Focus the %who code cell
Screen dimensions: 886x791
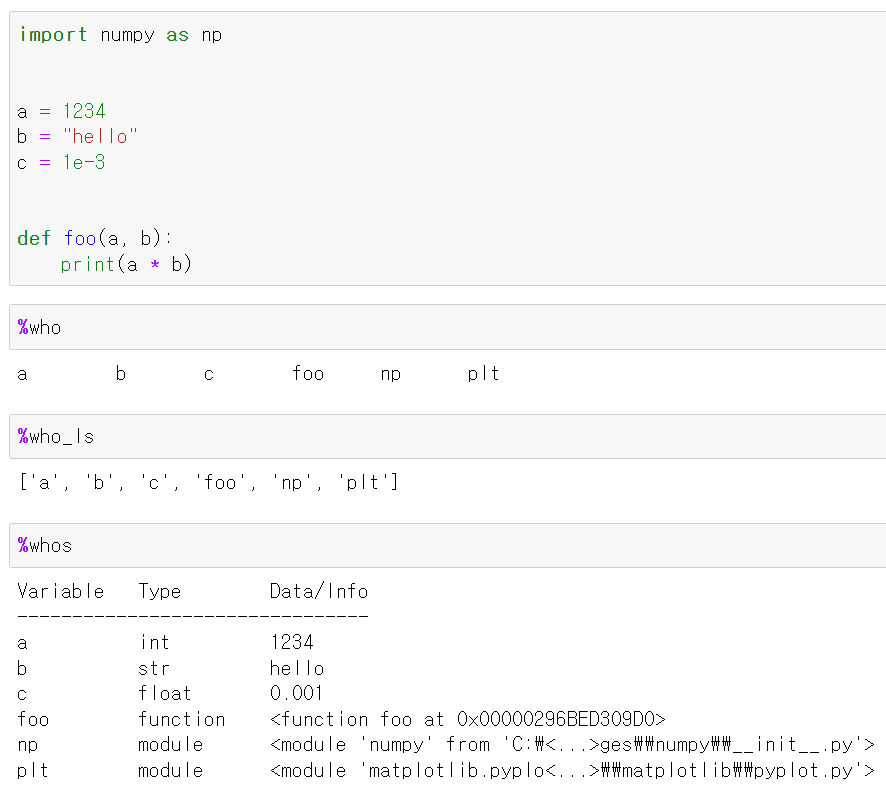tap(448, 327)
